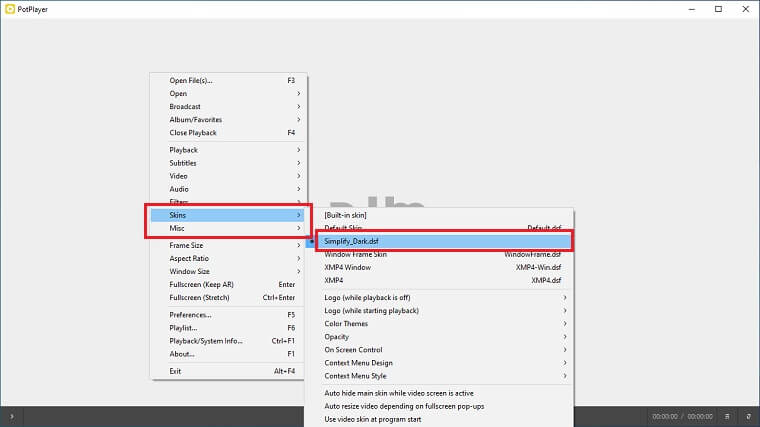Choose Open File(s)... from context menu
The image size is (760, 427).
click(x=228, y=80)
